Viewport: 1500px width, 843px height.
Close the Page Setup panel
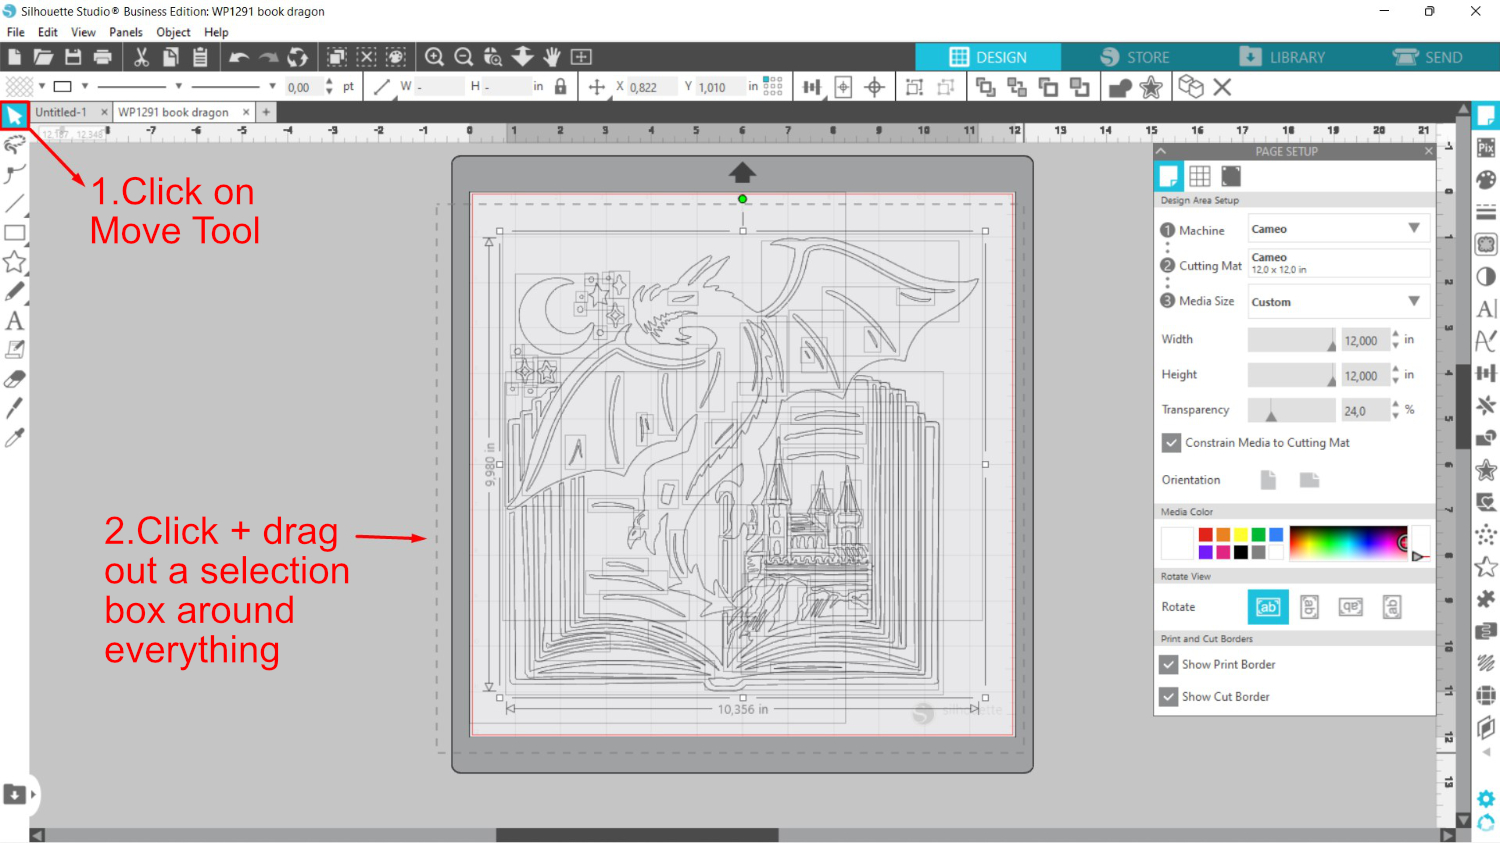click(x=1428, y=151)
